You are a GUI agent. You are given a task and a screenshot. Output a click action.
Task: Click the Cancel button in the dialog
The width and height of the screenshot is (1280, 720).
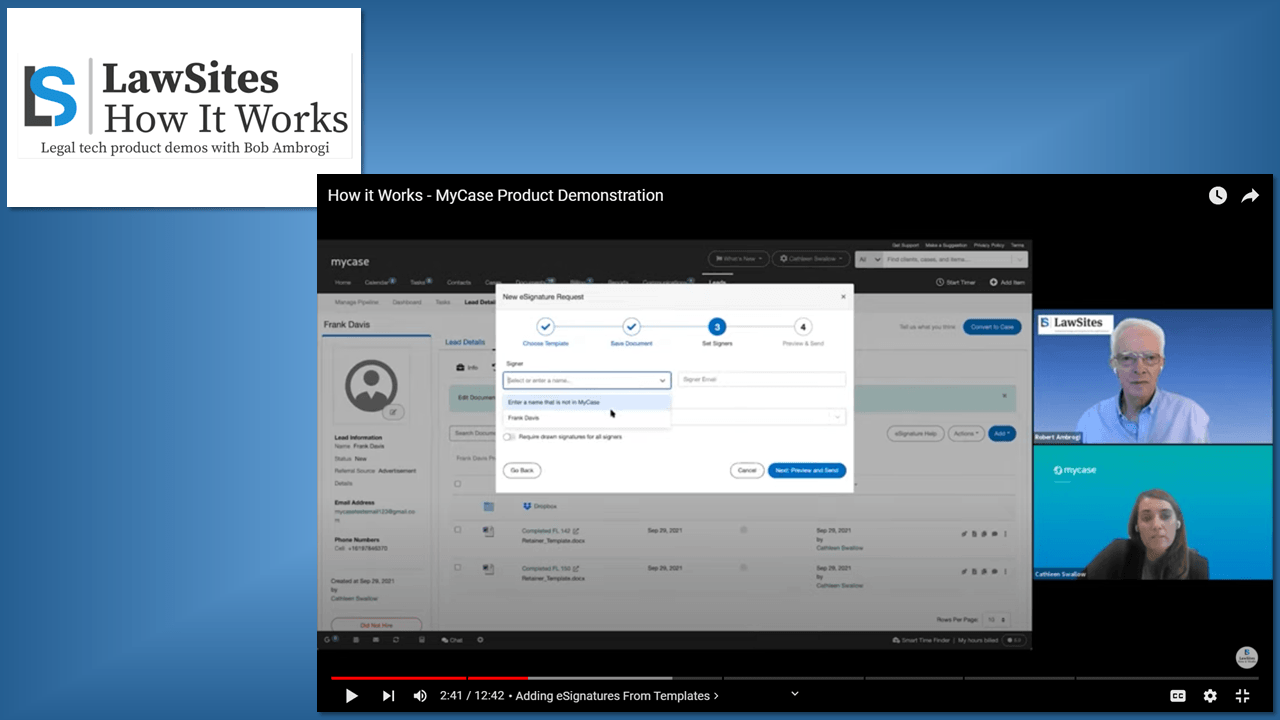point(747,470)
